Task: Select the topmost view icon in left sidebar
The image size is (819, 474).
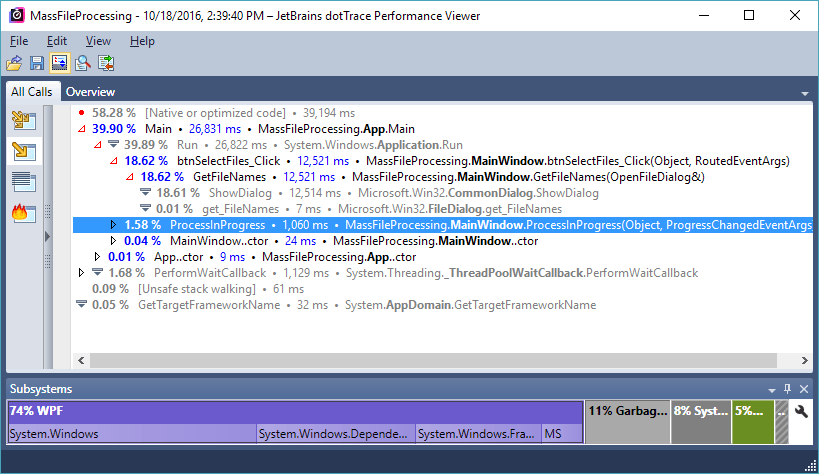Action: (x=24, y=121)
